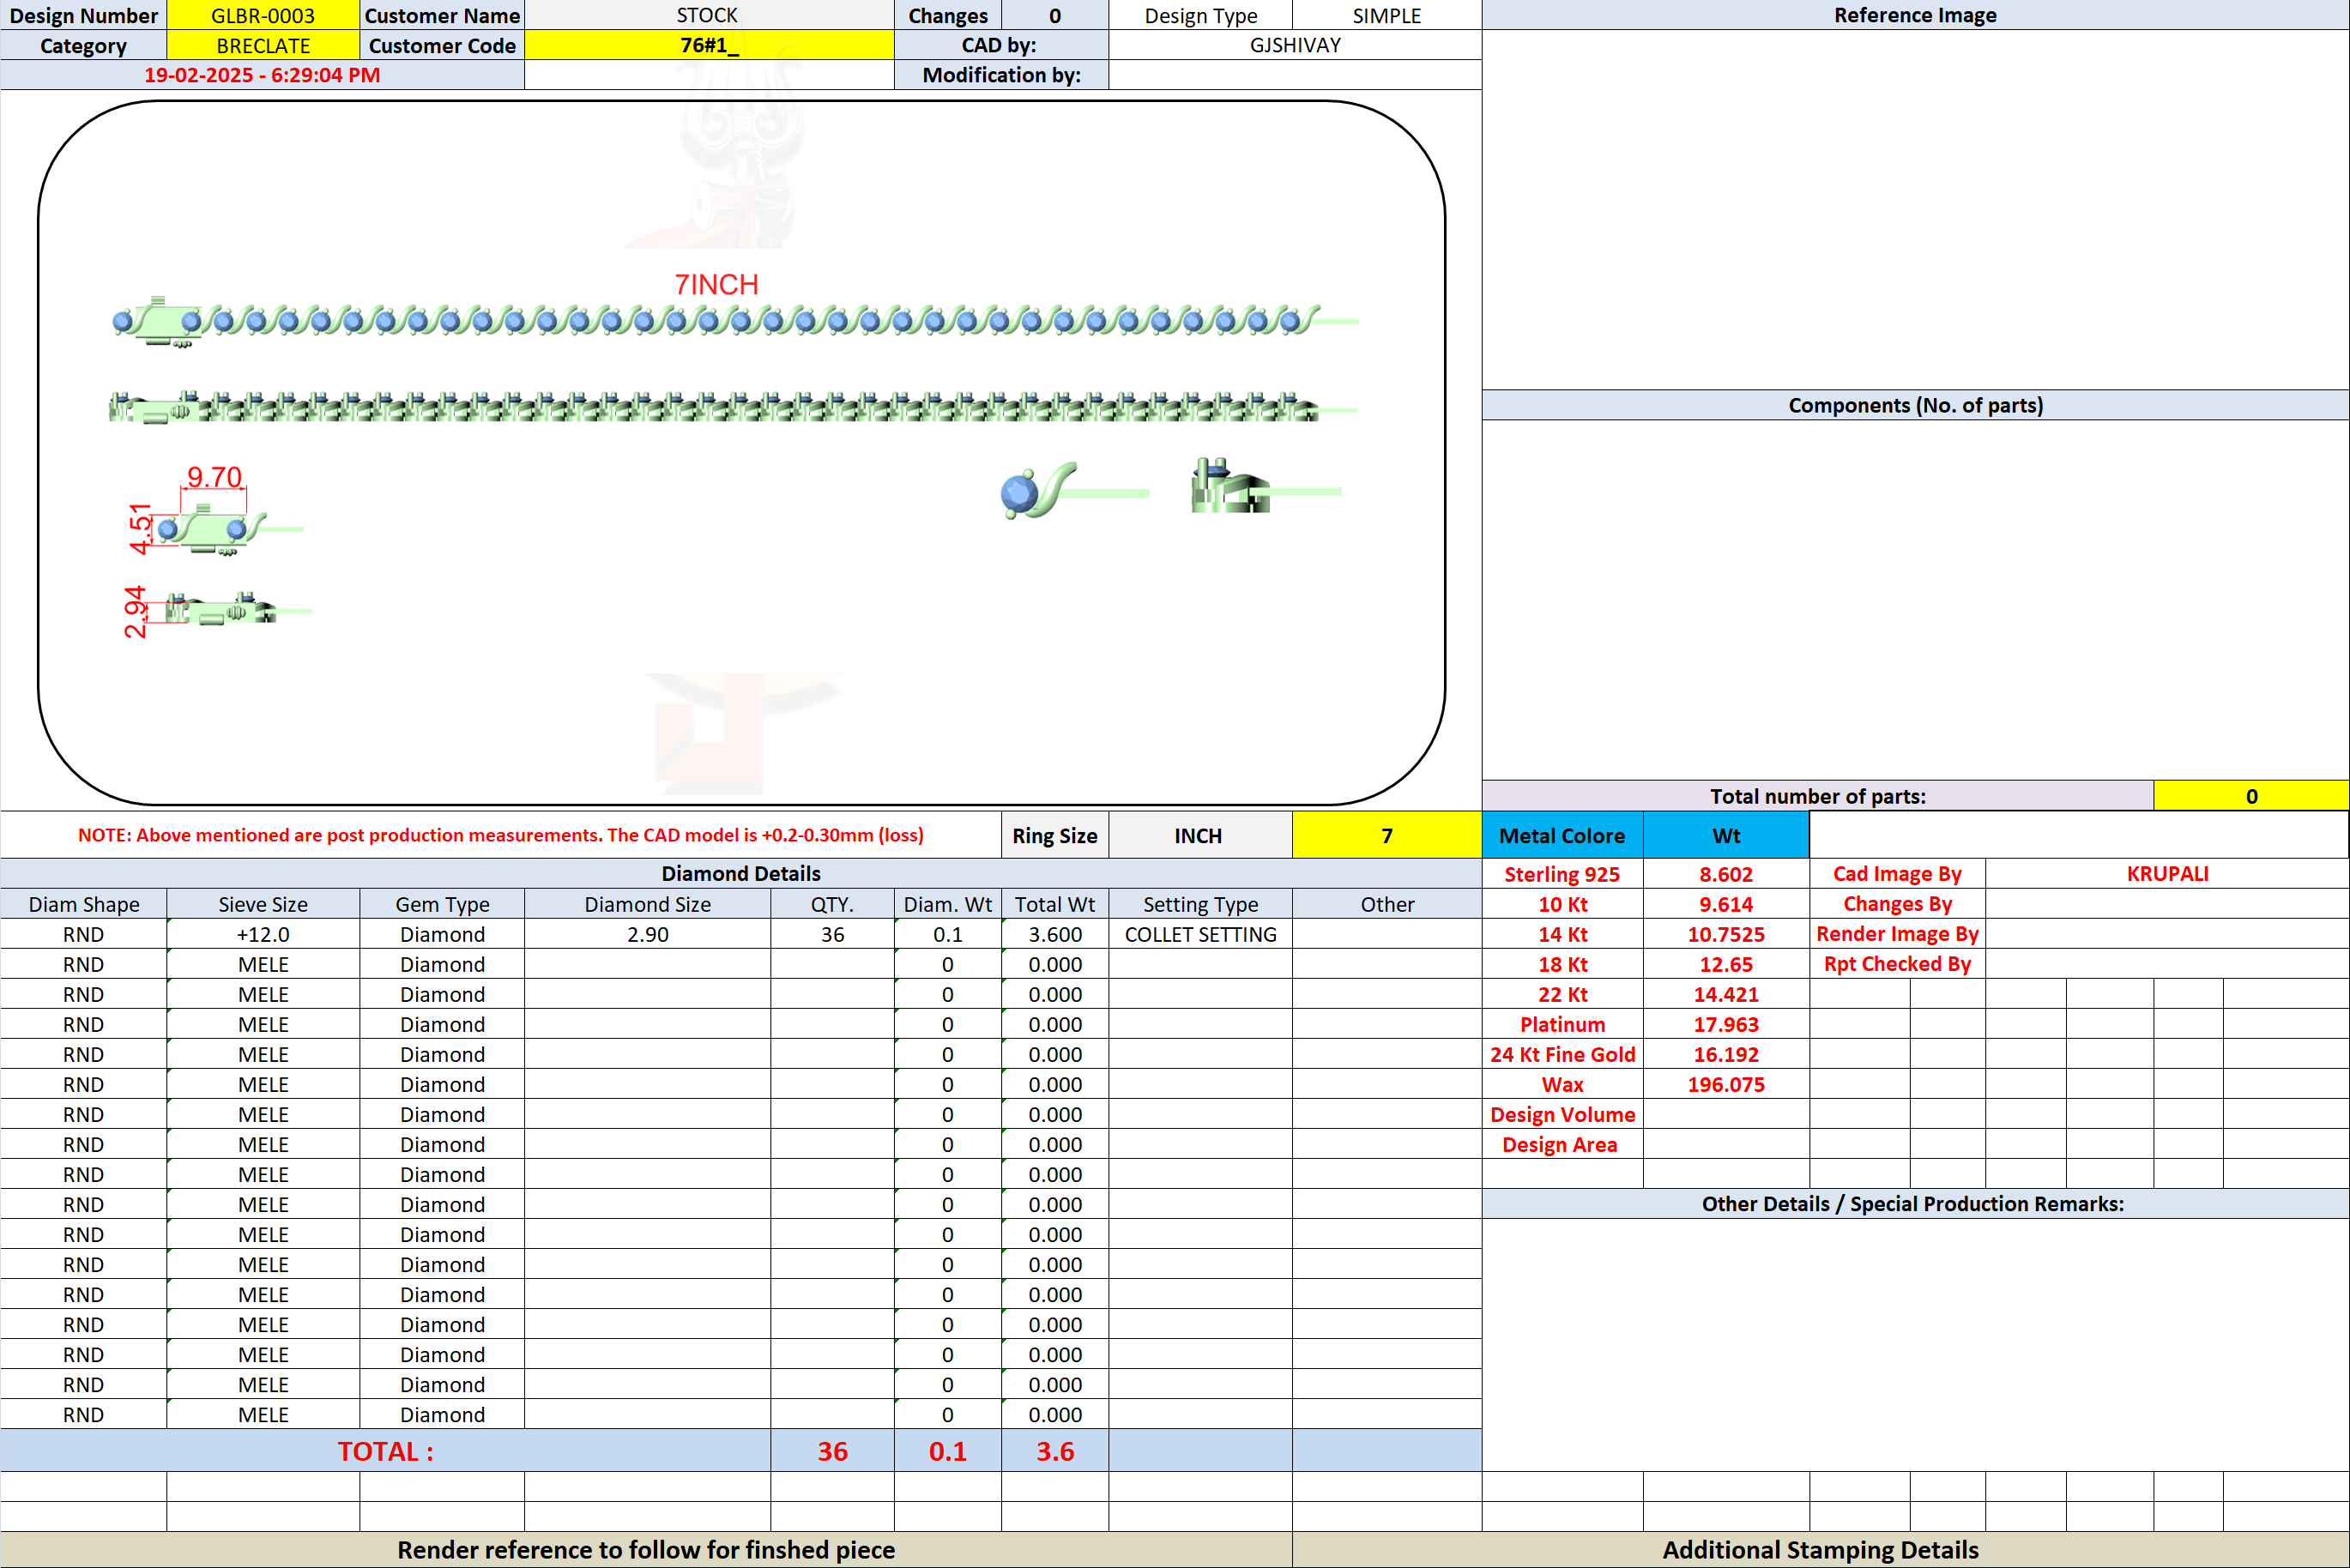Click the diamond size cell 2.90
Image resolution: width=2350 pixels, height=1568 pixels.
click(x=648, y=934)
